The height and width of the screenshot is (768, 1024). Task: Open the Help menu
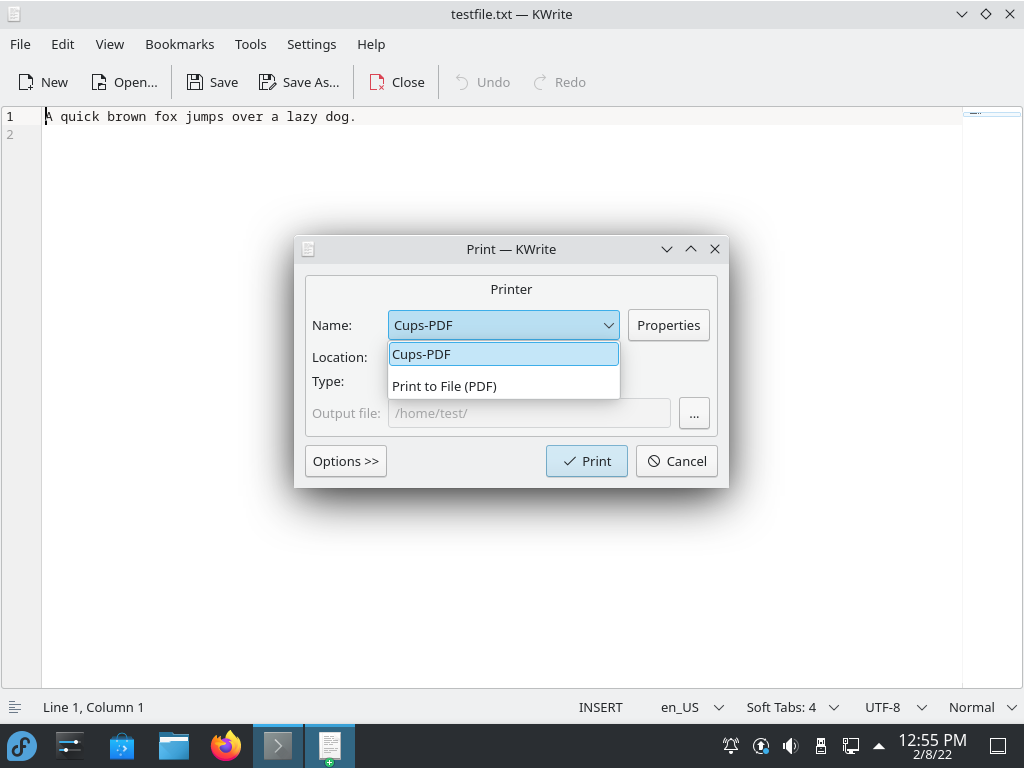click(371, 44)
